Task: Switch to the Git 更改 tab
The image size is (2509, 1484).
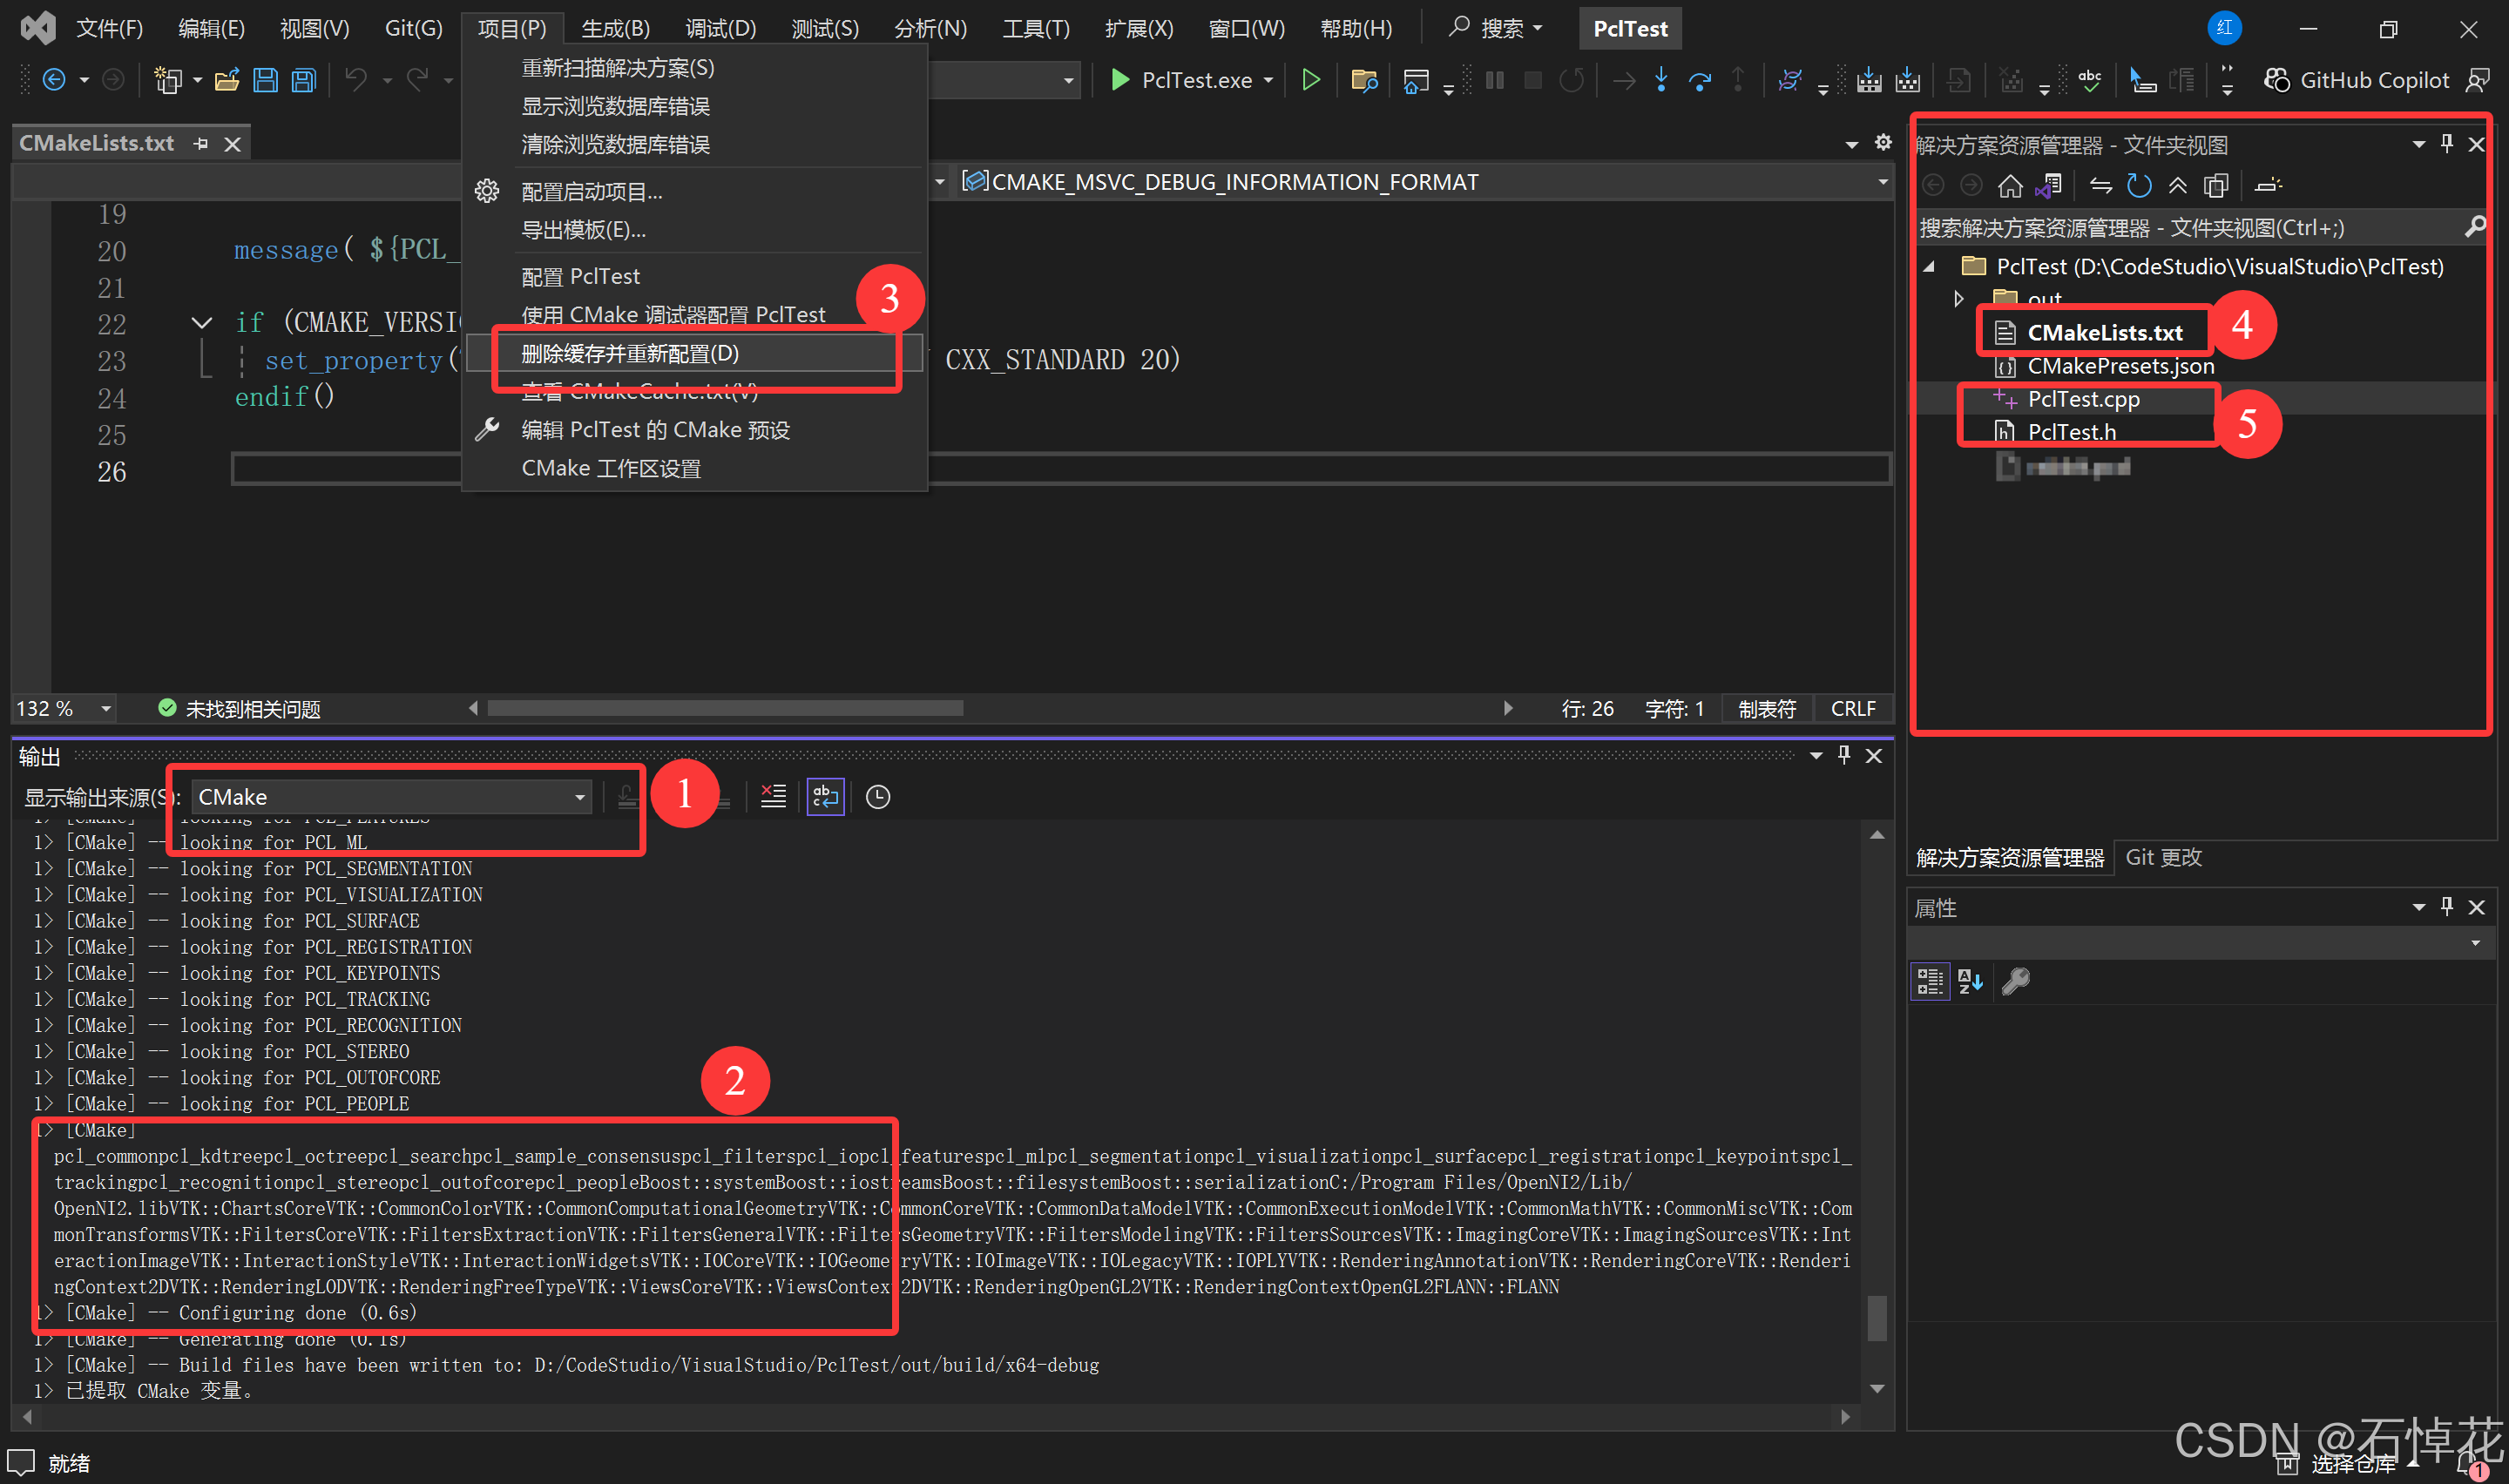Action: click(x=2162, y=857)
